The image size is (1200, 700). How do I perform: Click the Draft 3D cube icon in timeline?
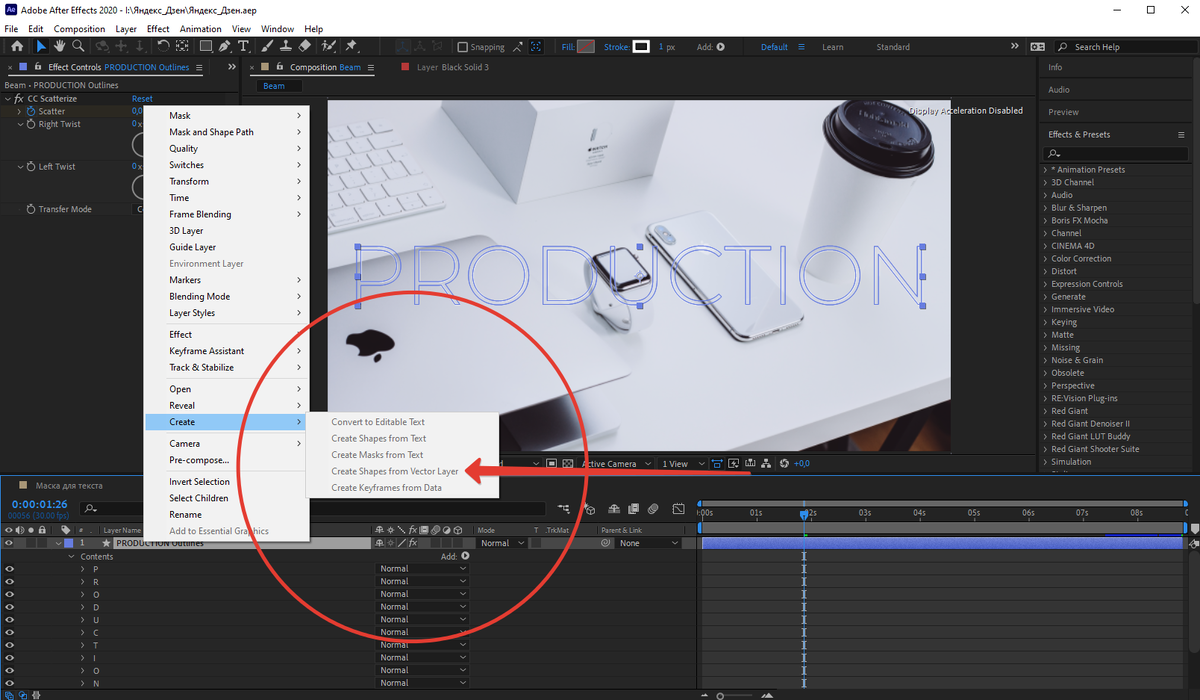[589, 509]
